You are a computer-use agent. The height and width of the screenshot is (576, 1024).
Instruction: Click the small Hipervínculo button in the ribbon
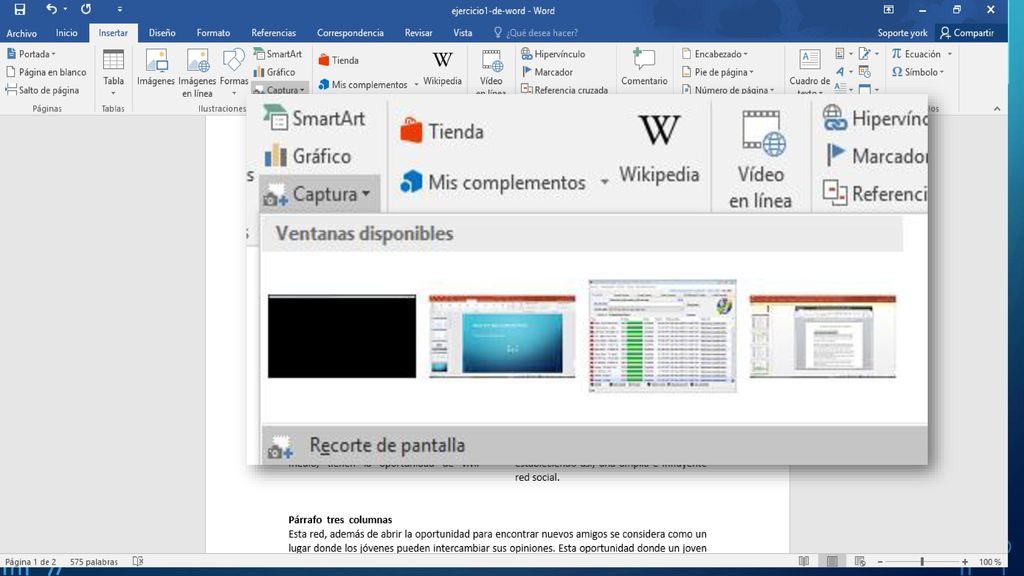[553, 54]
